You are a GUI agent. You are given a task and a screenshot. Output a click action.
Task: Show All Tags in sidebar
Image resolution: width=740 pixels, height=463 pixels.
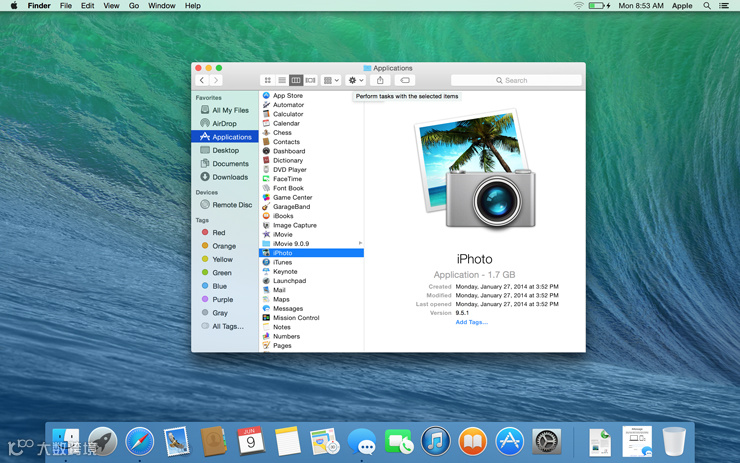[225, 326]
